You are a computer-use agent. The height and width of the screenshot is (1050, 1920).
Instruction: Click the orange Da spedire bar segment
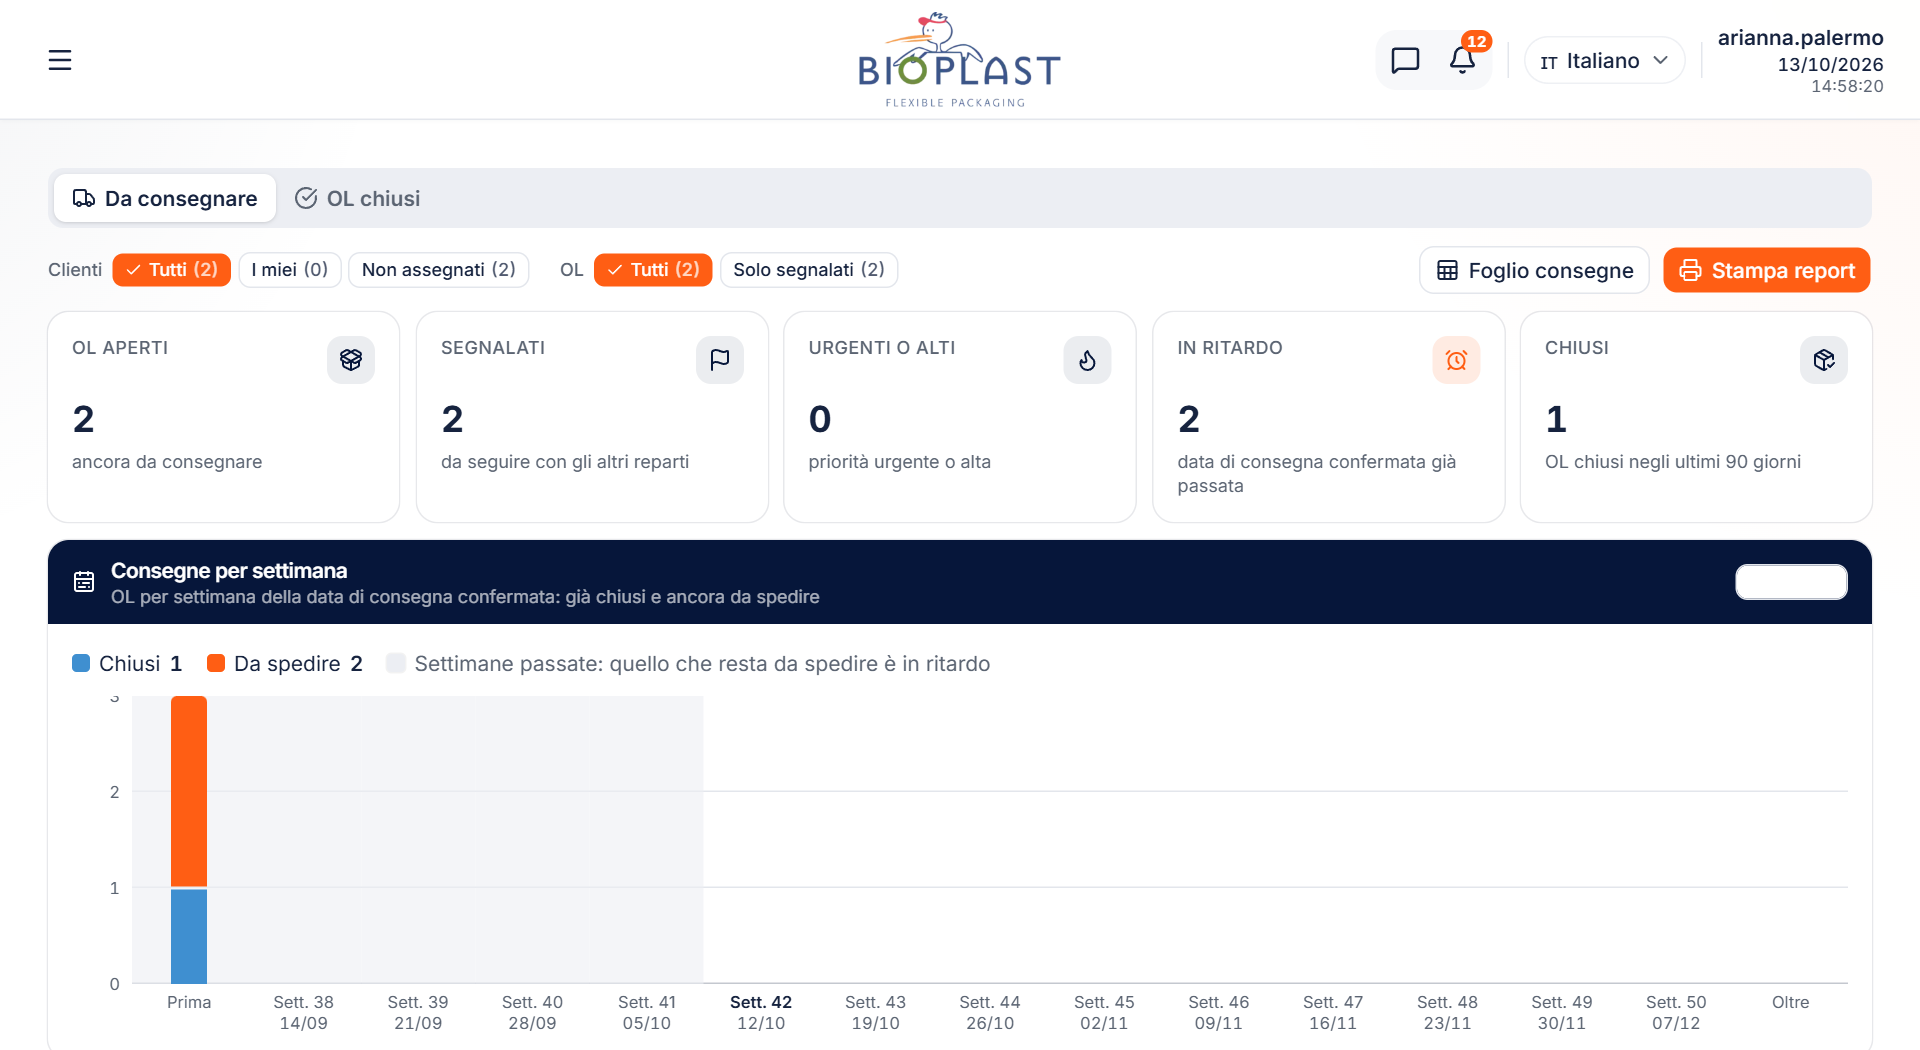(x=189, y=791)
